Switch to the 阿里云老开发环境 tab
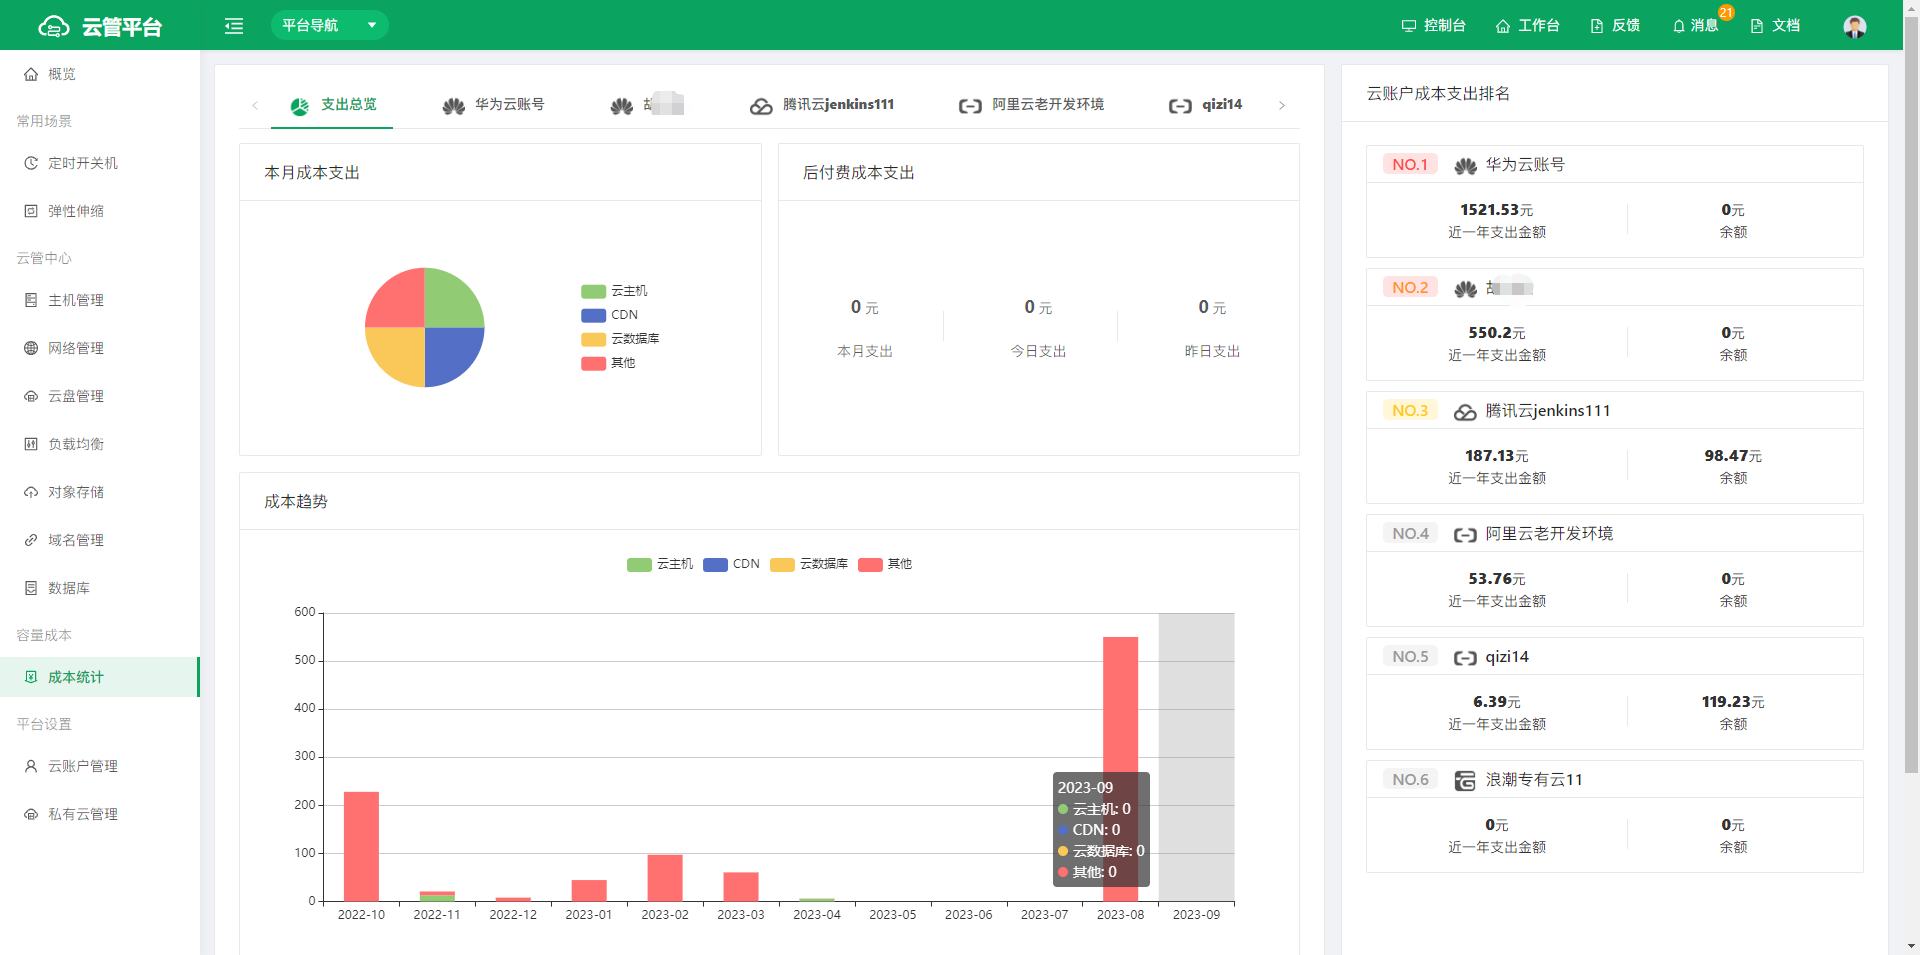Screen dimensions: 1920x955 tap(1031, 105)
